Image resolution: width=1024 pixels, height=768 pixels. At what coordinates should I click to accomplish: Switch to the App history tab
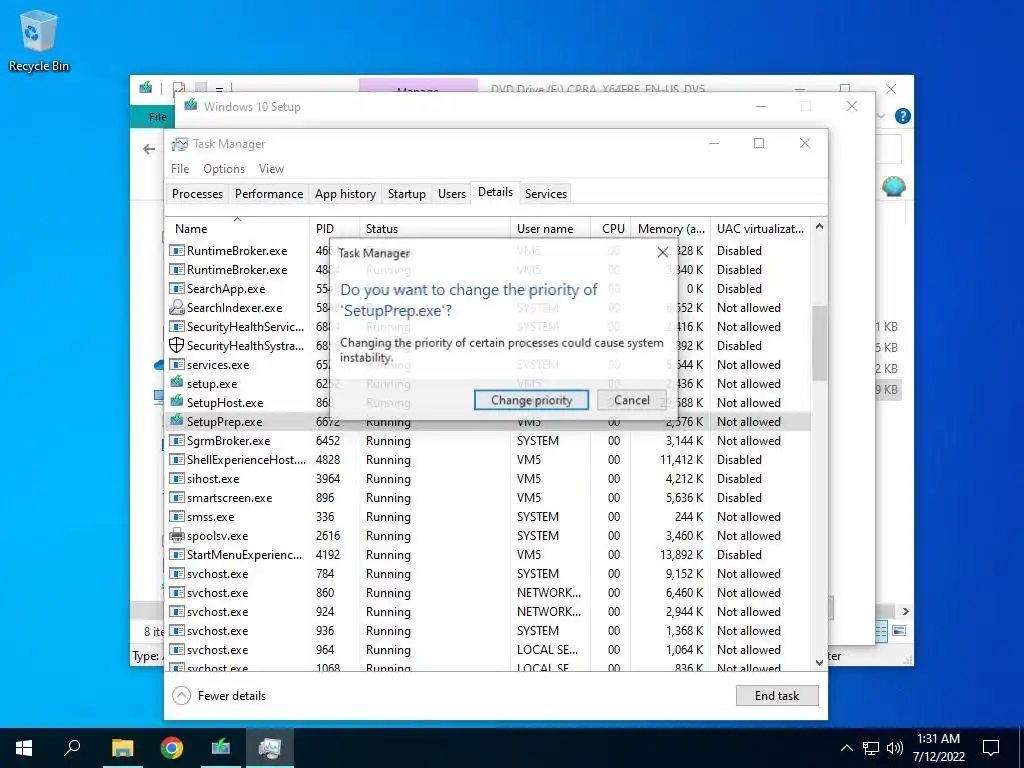point(345,193)
